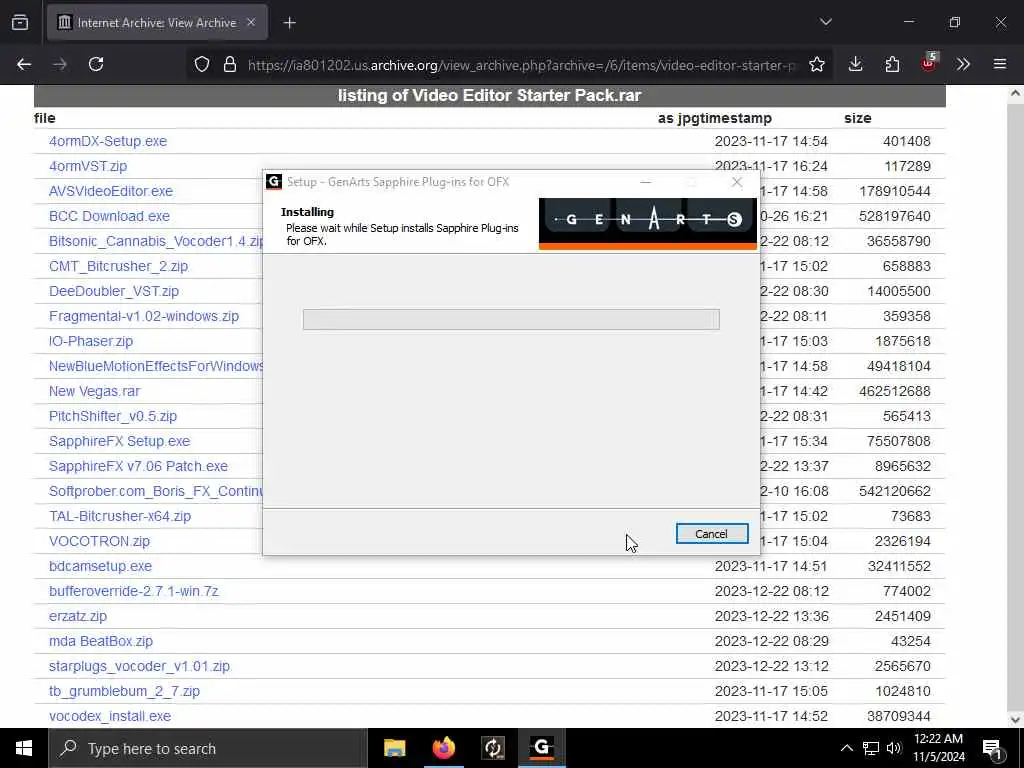This screenshot has height=768, width=1024.
Task: Click the GenArts setup title bar icon
Action: pos(274,182)
